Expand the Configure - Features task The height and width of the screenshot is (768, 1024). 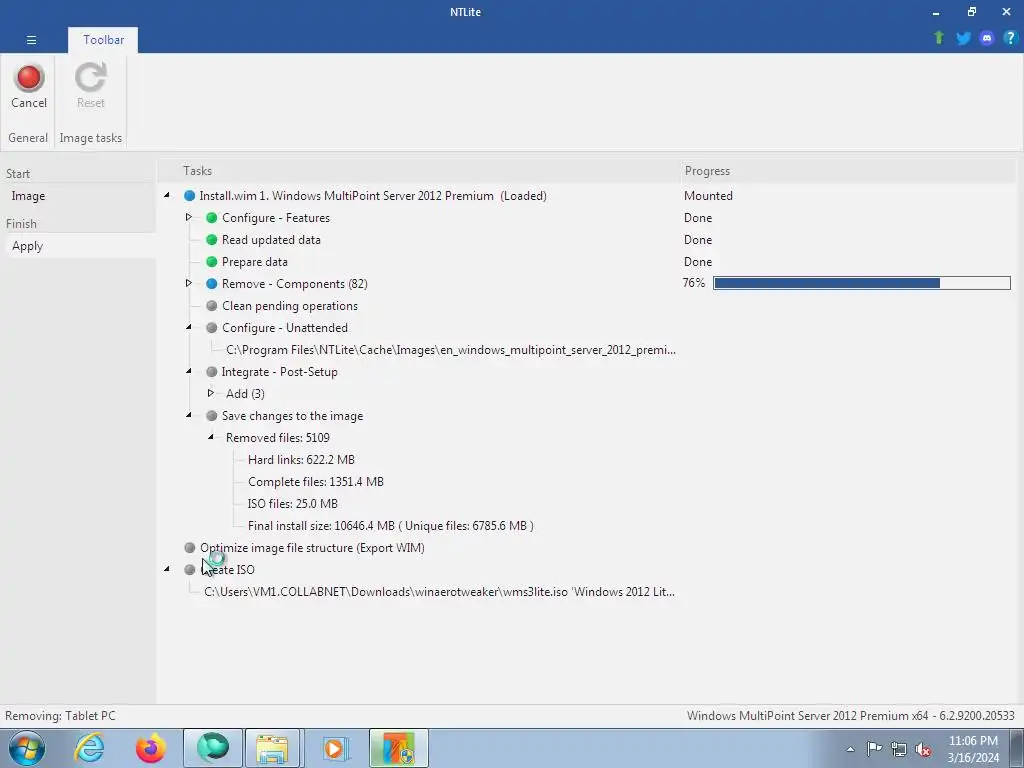(189, 217)
